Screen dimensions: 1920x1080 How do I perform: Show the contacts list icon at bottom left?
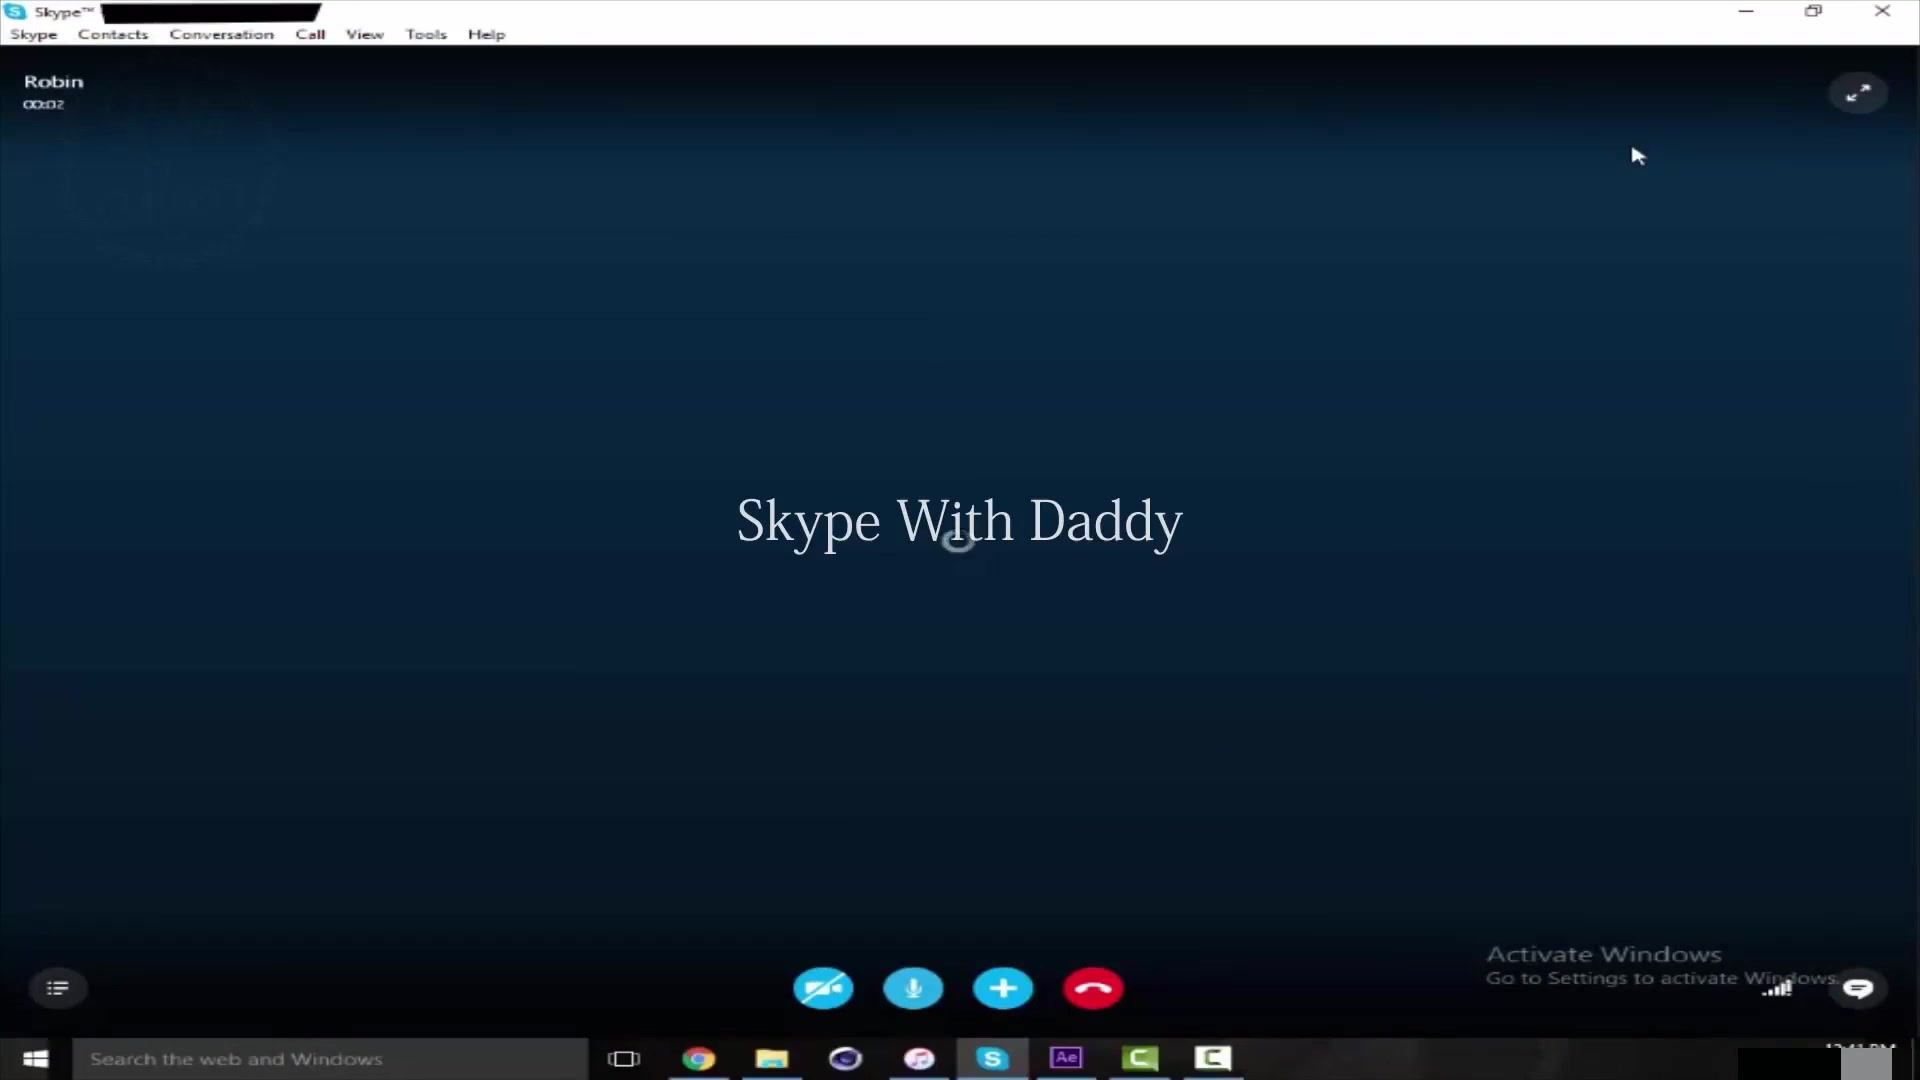pos(58,989)
